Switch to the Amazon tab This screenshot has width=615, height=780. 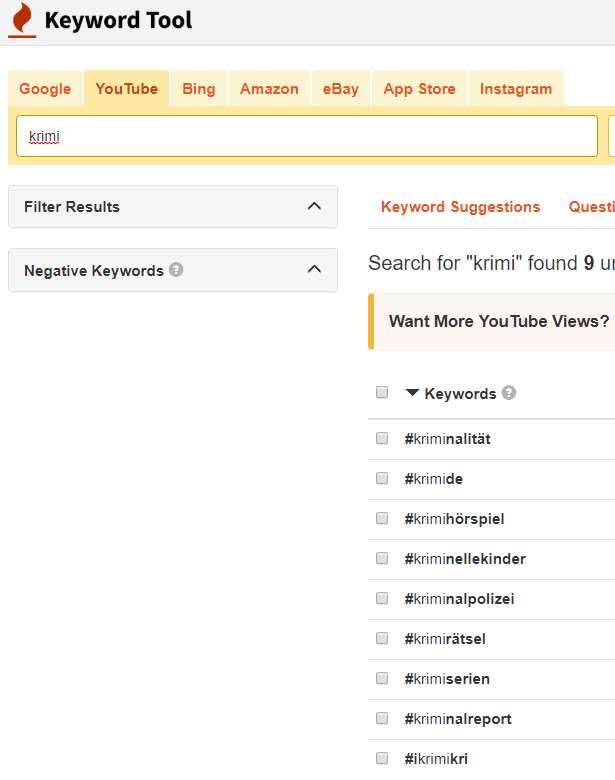[269, 89]
